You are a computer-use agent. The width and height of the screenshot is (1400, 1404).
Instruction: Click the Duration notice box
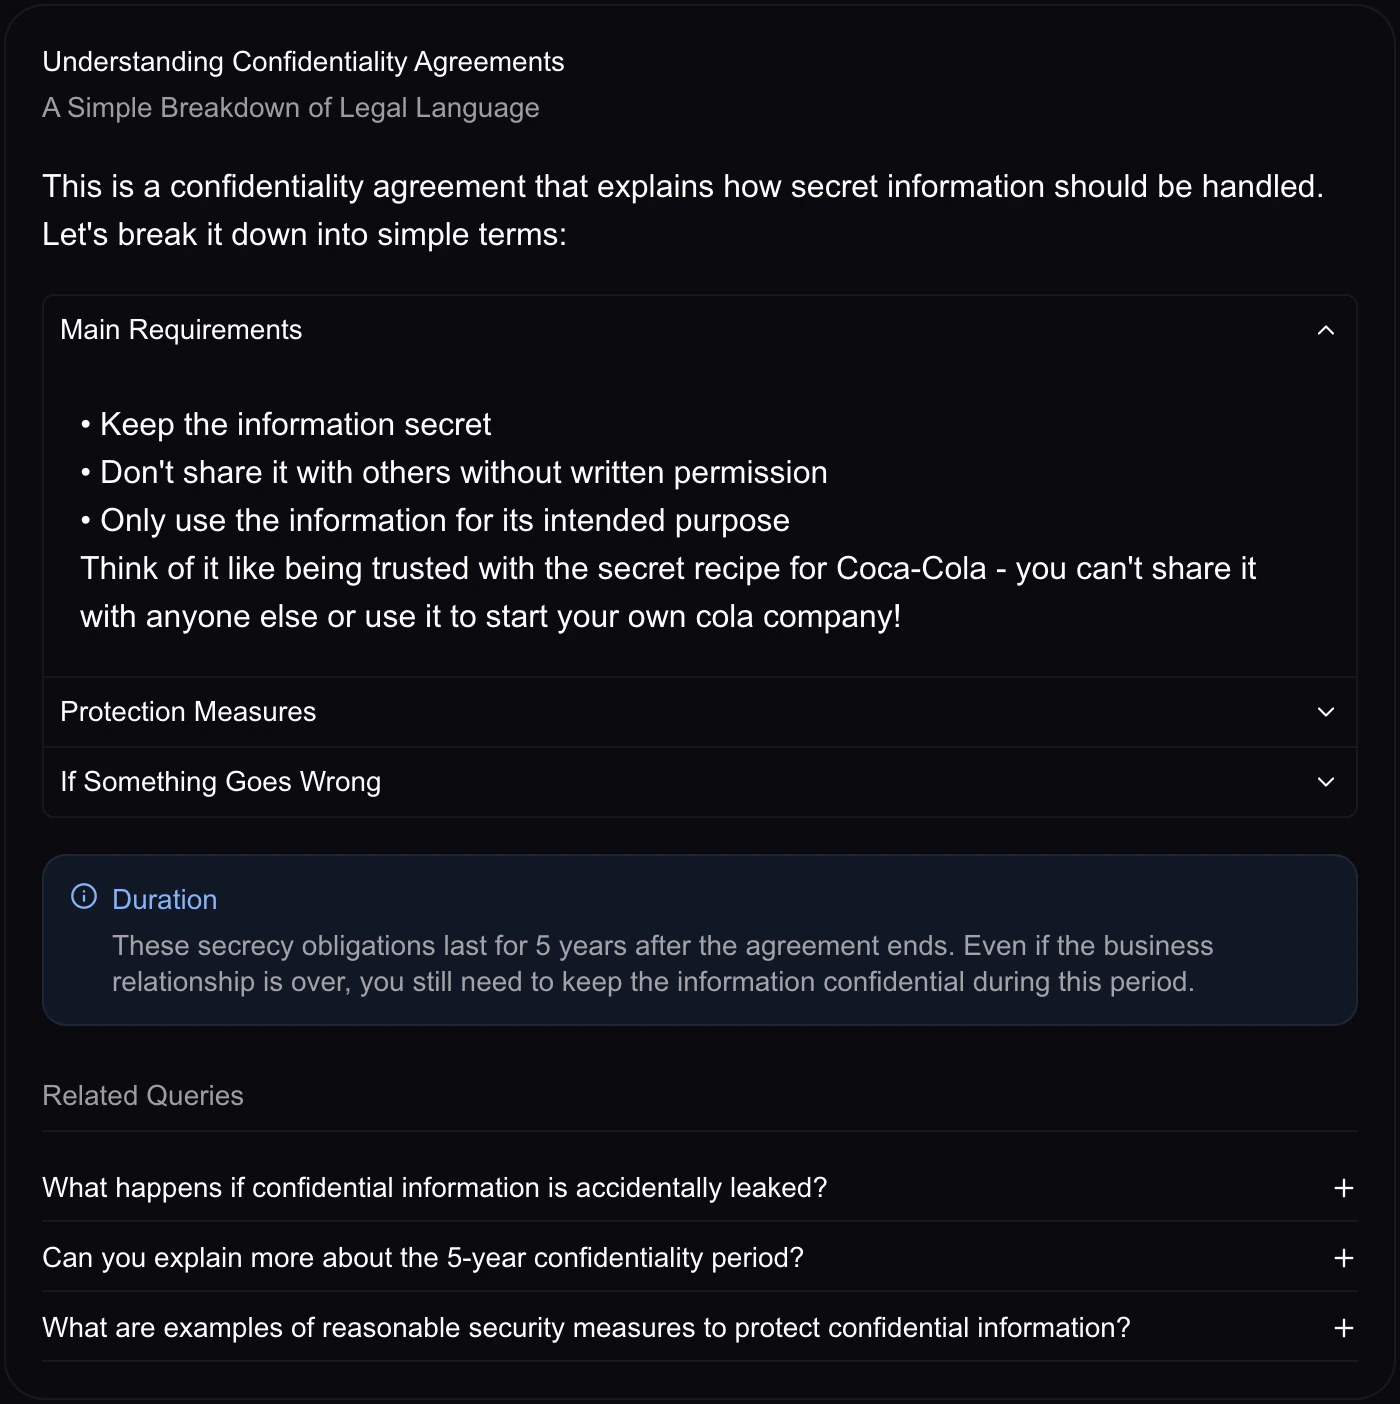(x=700, y=940)
